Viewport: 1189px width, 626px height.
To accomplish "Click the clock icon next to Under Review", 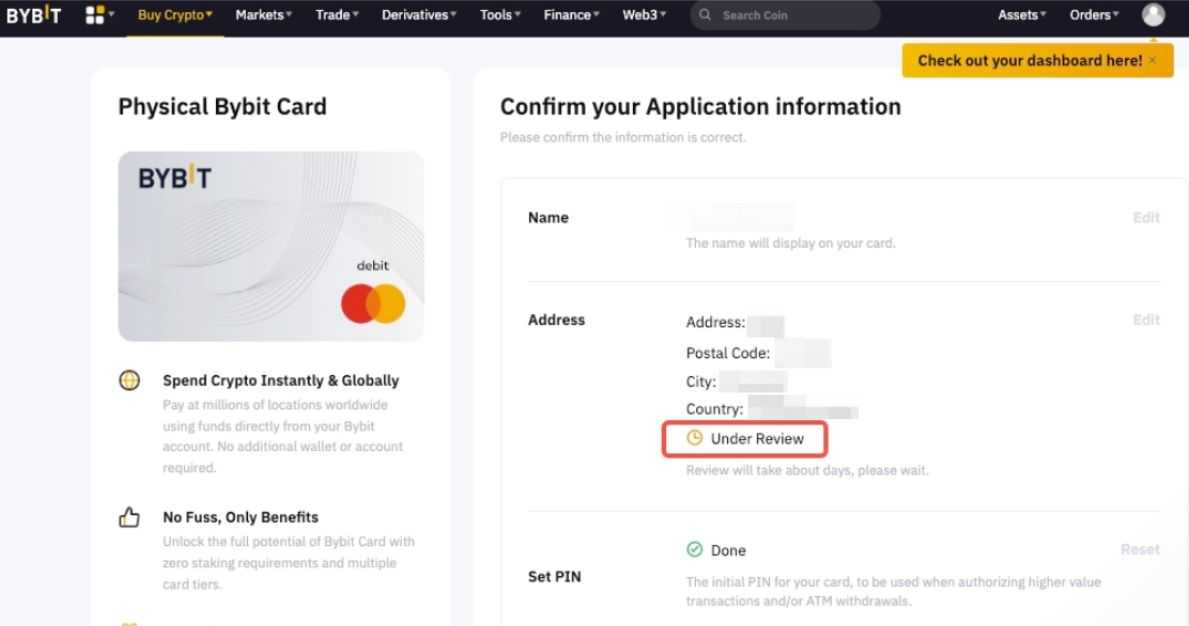I will tap(695, 438).
